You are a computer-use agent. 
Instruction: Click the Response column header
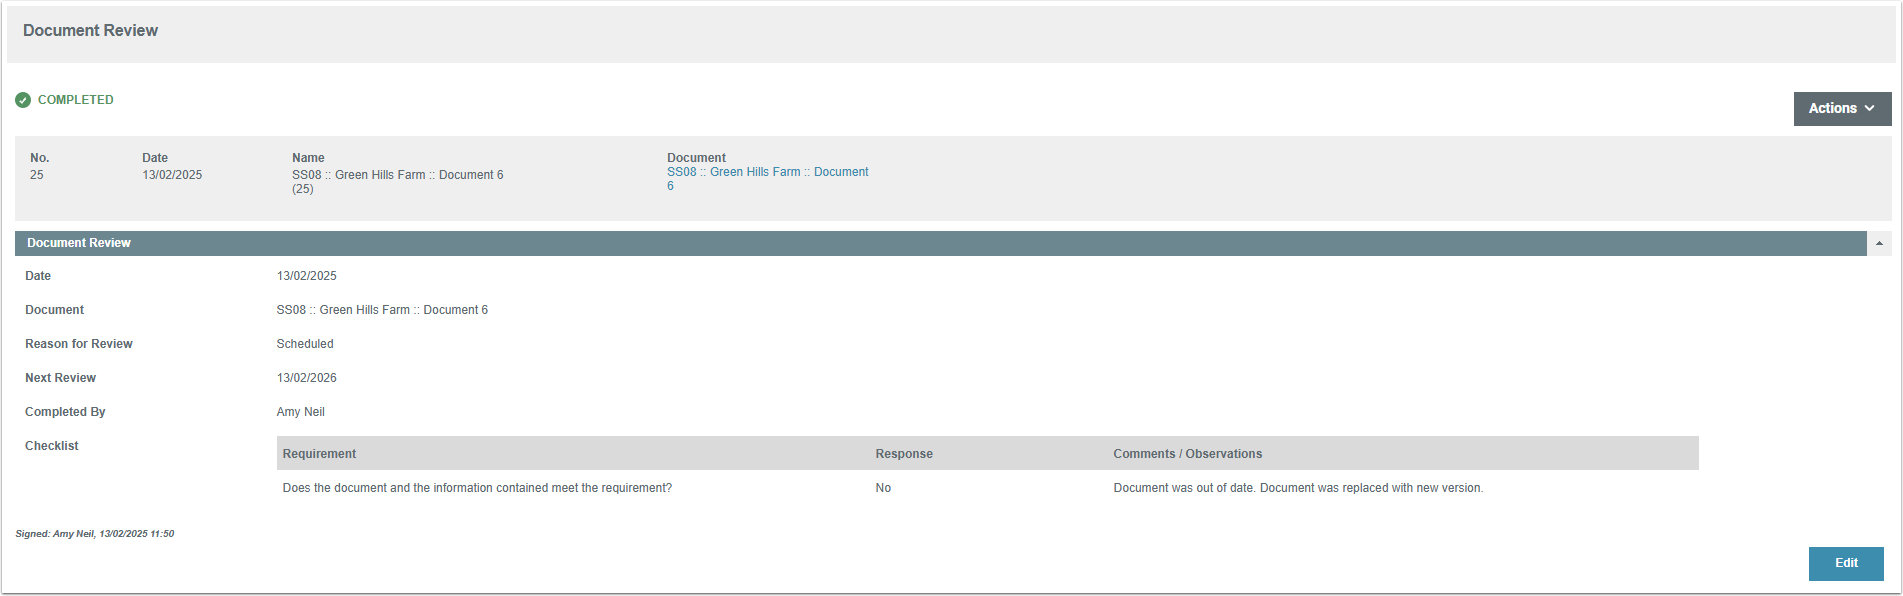pos(904,454)
